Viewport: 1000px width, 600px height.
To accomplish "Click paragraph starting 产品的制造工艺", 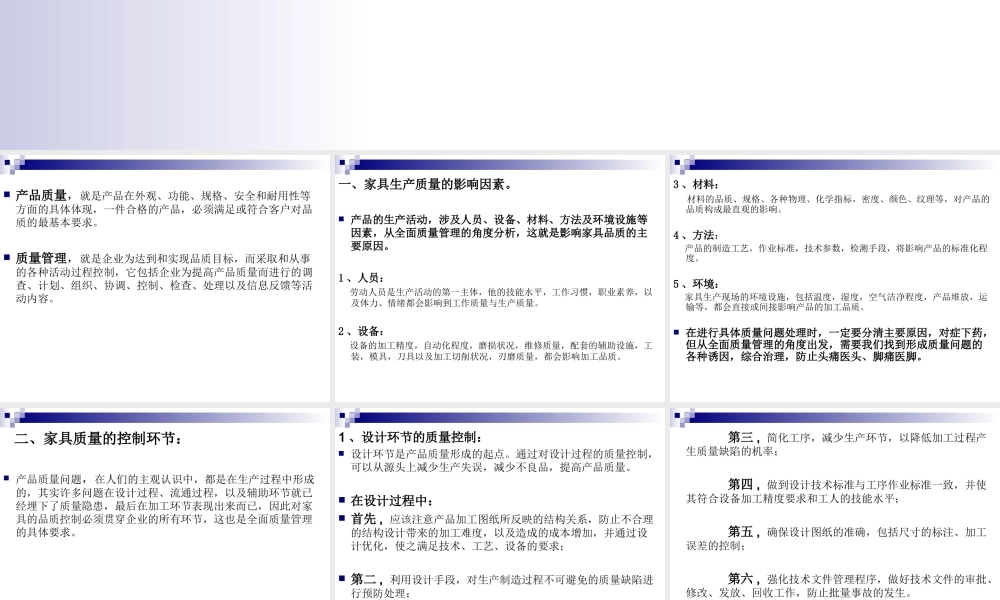I will [837, 253].
